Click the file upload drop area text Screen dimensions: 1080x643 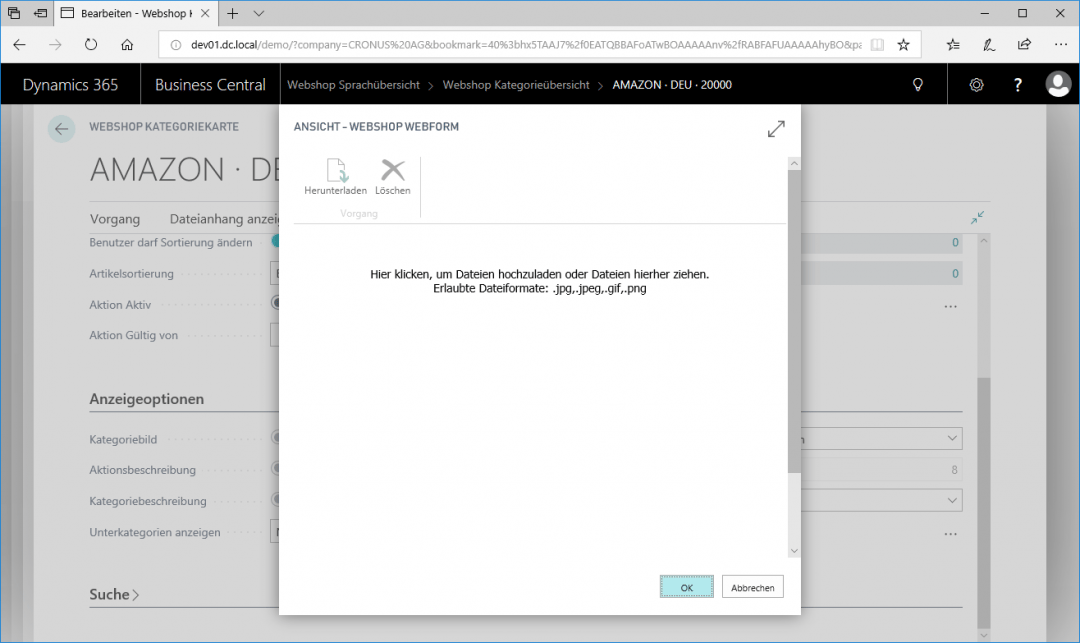pyautogui.click(x=539, y=281)
